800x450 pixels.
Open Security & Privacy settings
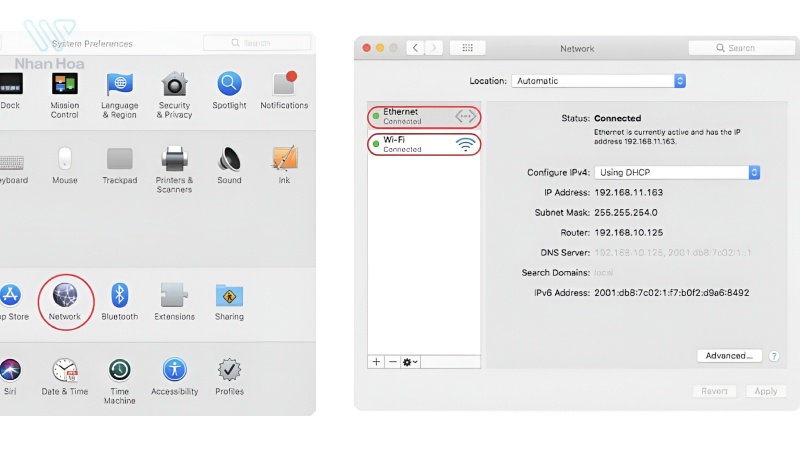174,95
